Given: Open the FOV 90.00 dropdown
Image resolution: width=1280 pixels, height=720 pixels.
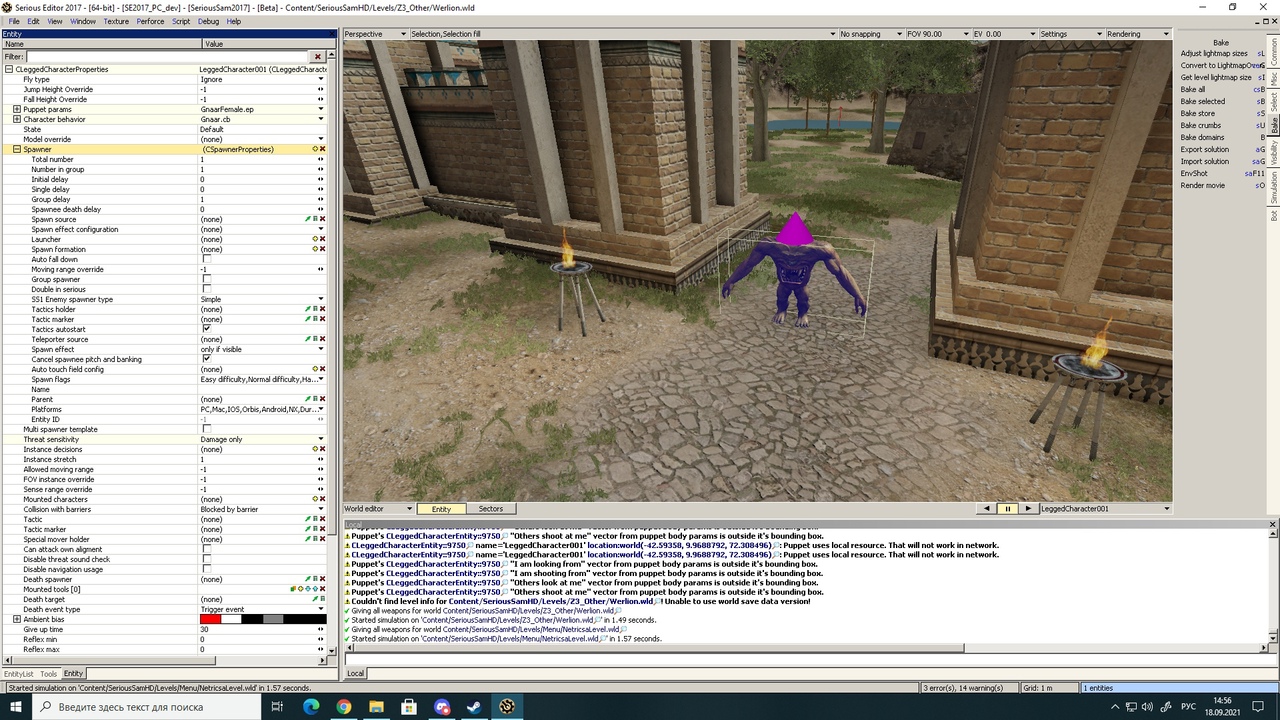Looking at the screenshot, I should click(937, 34).
